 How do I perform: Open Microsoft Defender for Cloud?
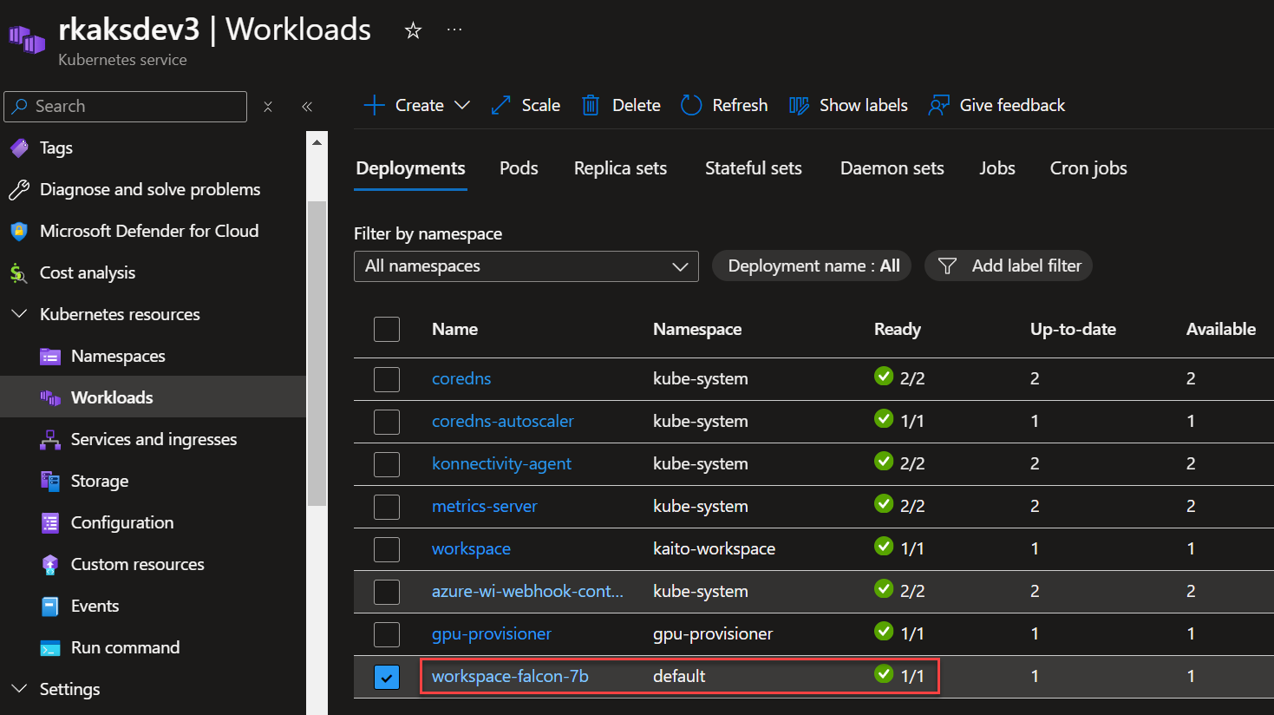(x=149, y=231)
